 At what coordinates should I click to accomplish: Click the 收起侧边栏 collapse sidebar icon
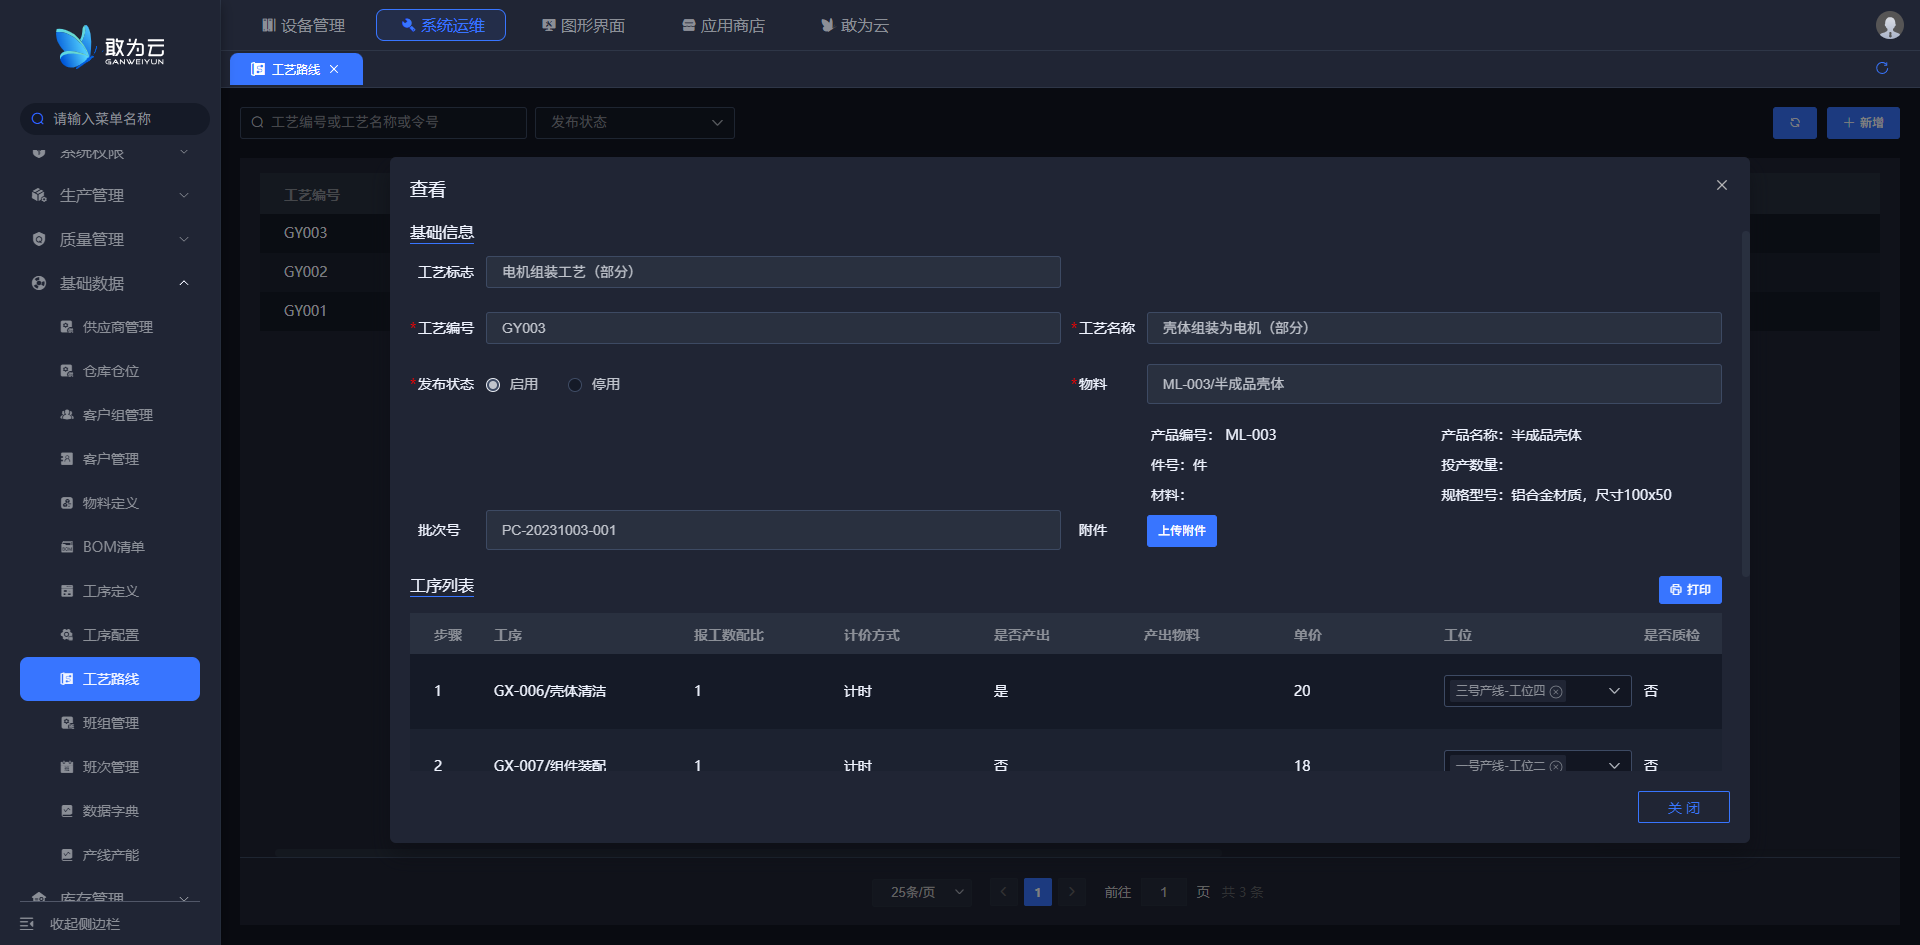click(x=27, y=924)
